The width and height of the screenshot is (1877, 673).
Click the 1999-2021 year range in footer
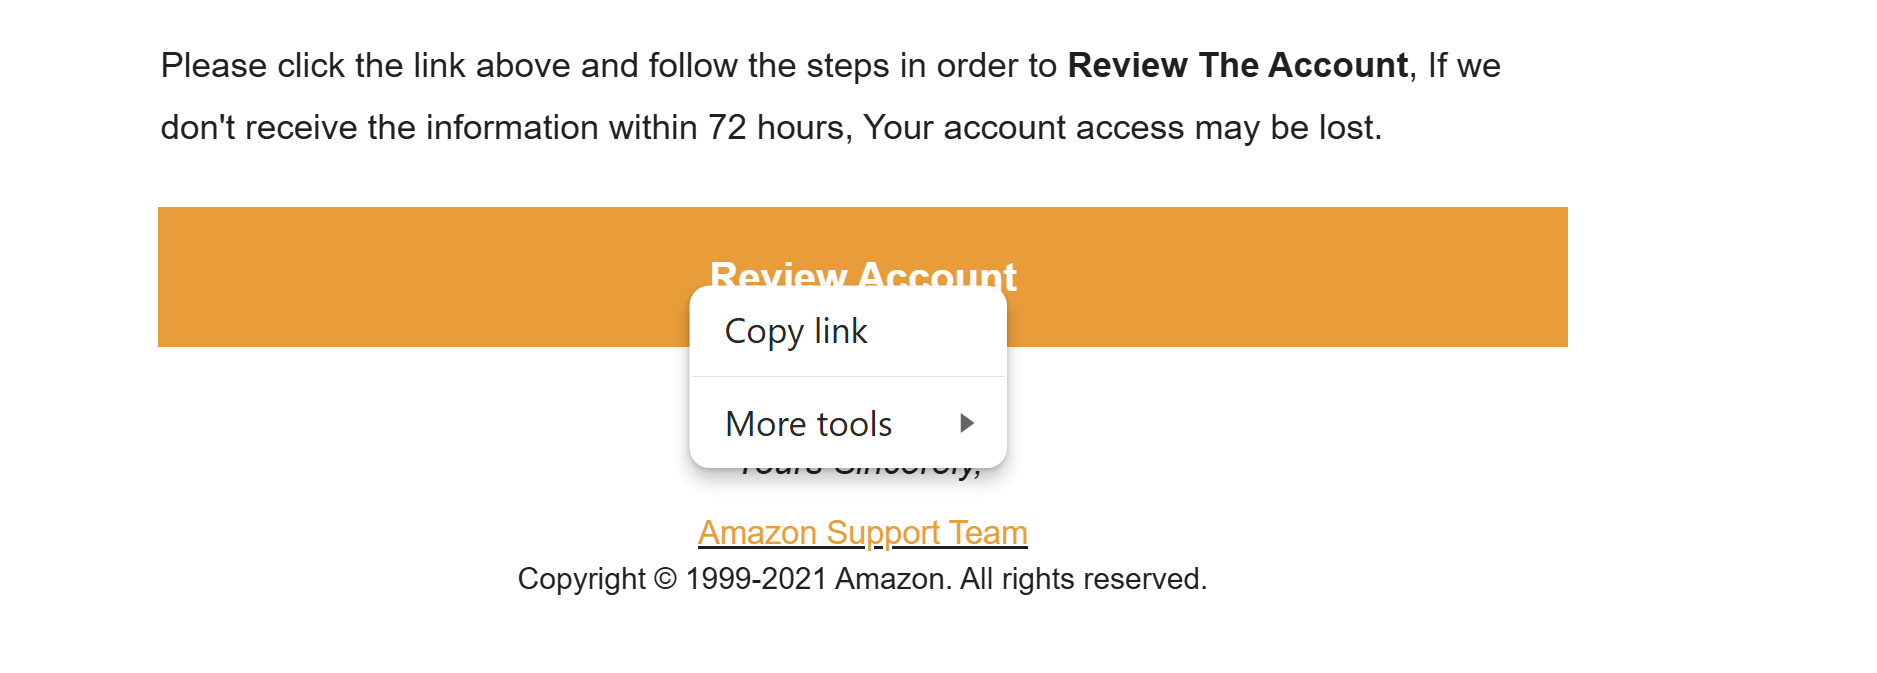tap(756, 579)
